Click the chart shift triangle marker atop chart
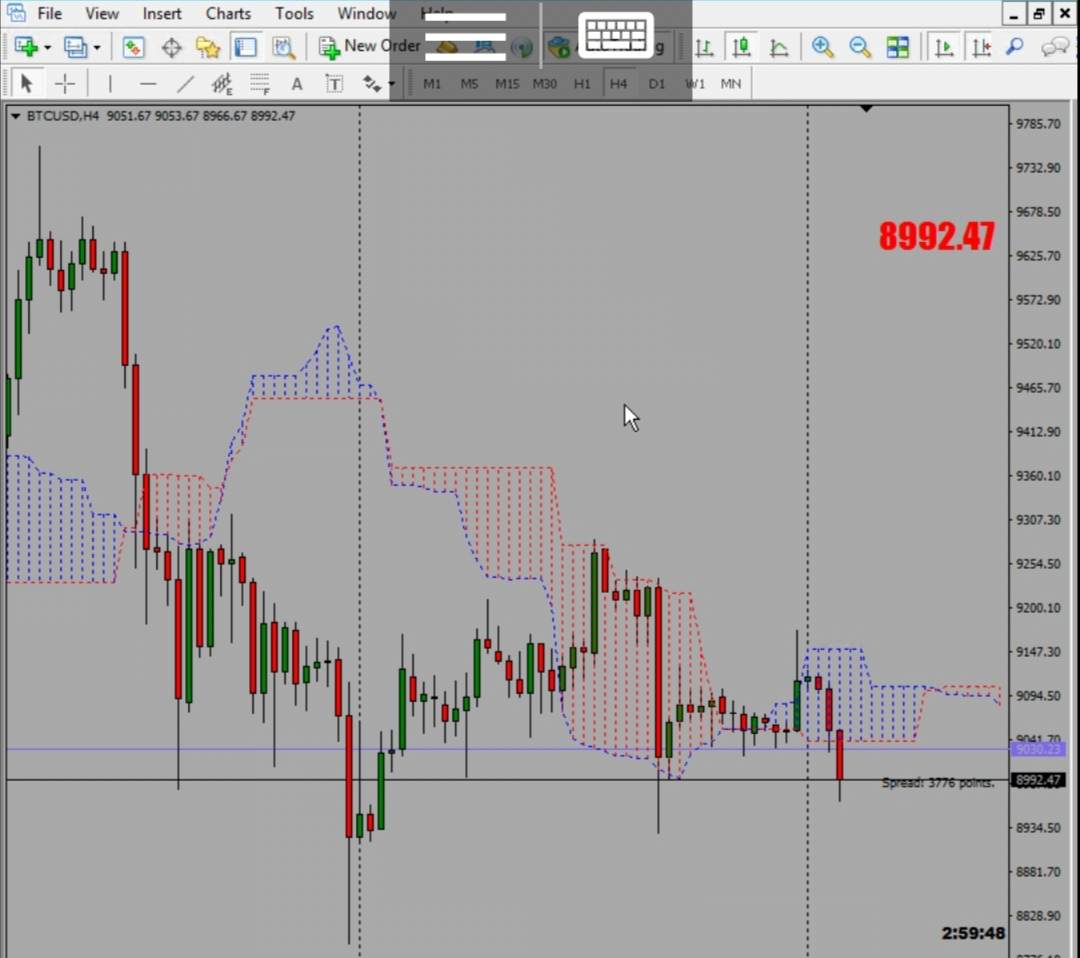Viewport: 1080px width, 958px height. click(866, 108)
